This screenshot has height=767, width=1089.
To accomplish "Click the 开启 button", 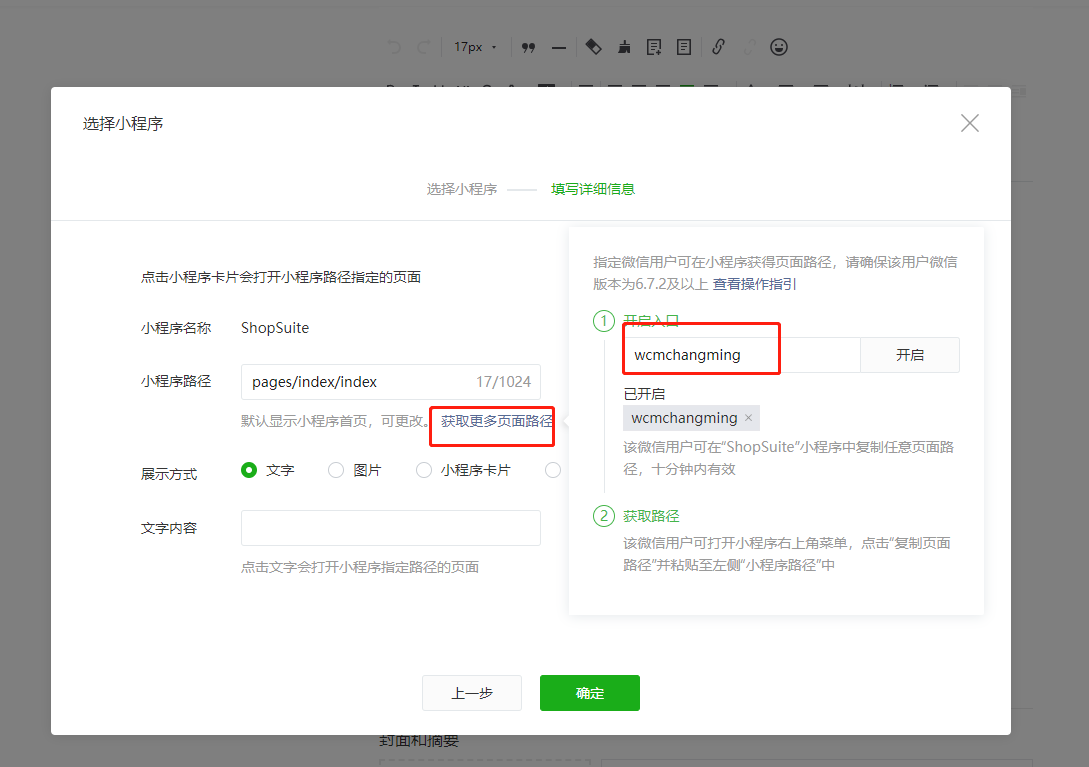I will (910, 355).
